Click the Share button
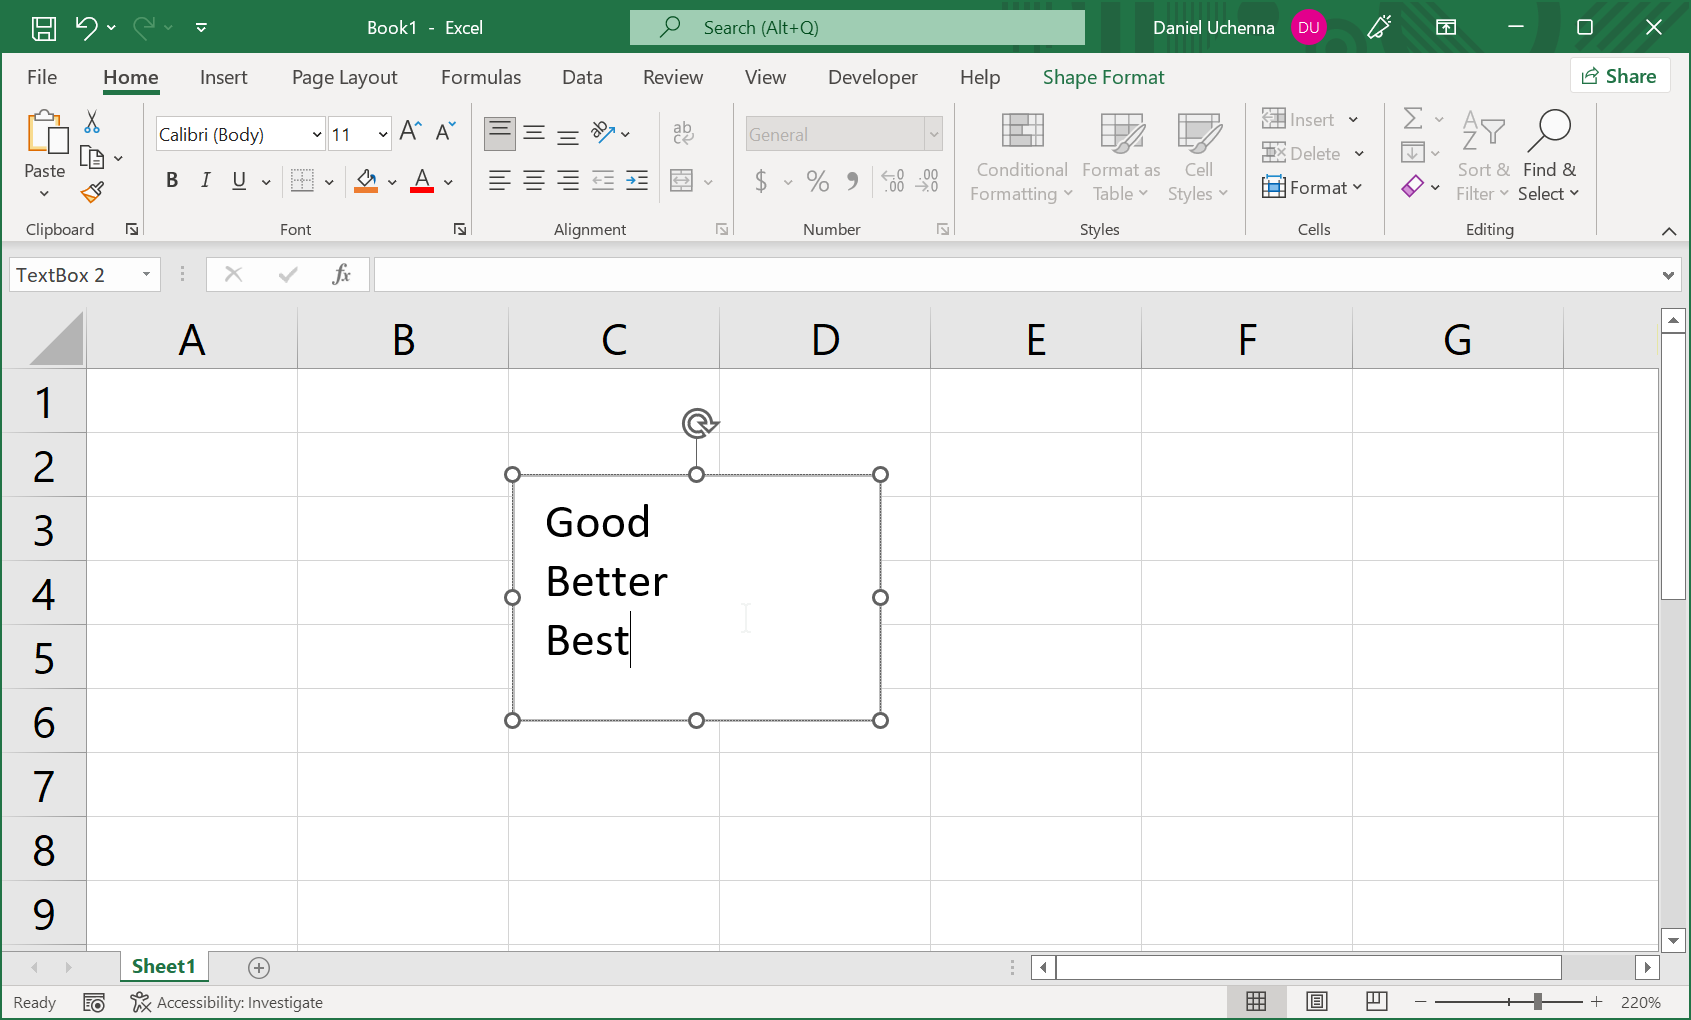Viewport: 1691px width, 1020px height. click(x=1619, y=77)
